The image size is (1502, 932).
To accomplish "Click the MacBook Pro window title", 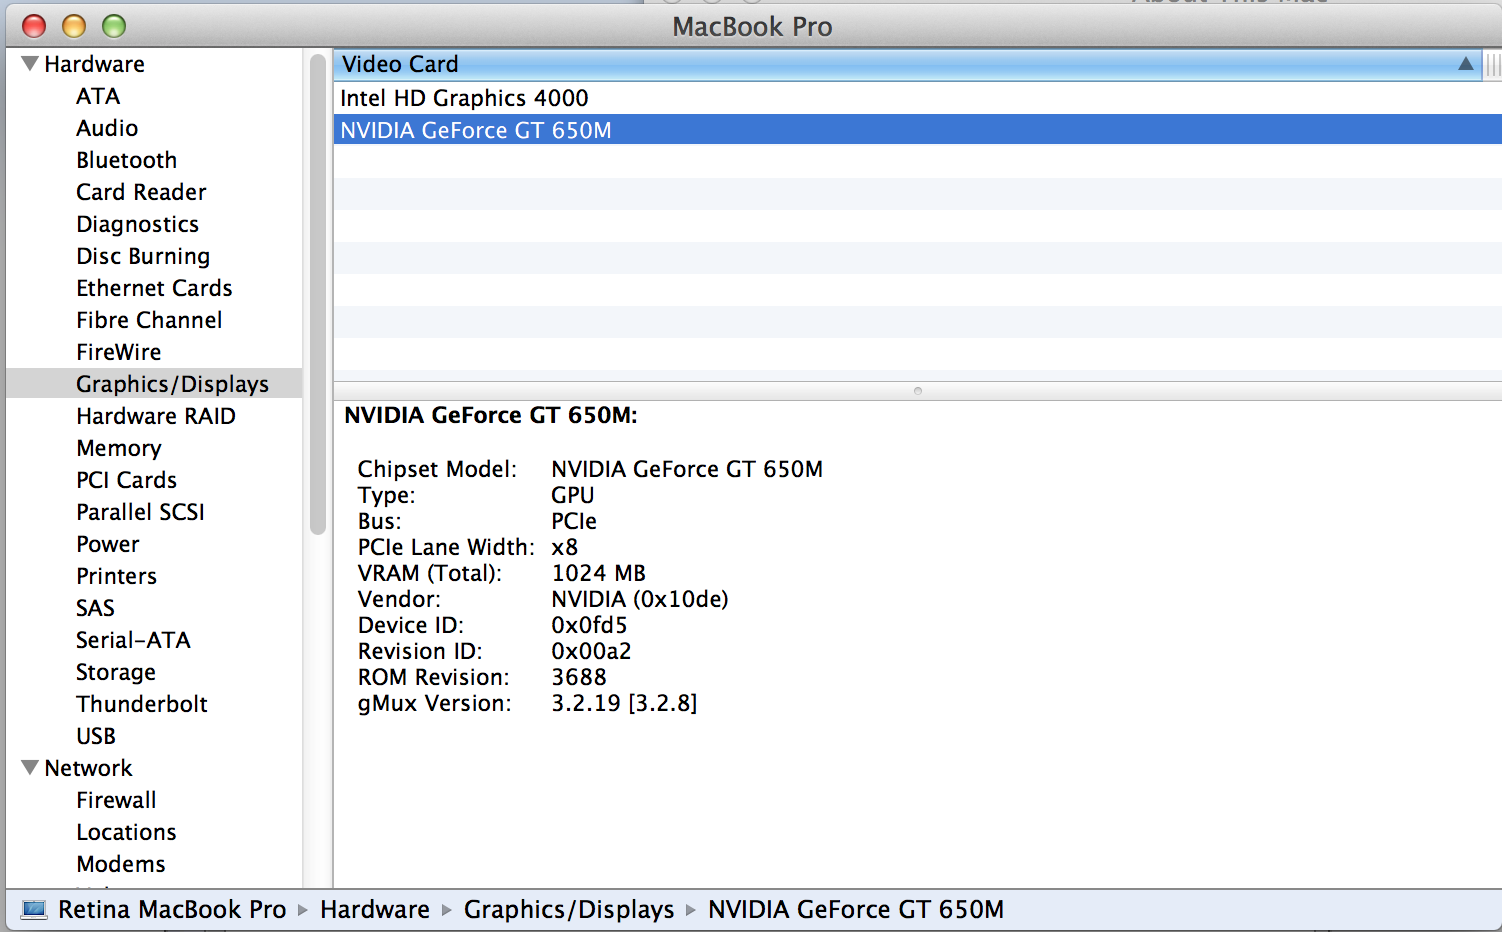I will point(752,26).
